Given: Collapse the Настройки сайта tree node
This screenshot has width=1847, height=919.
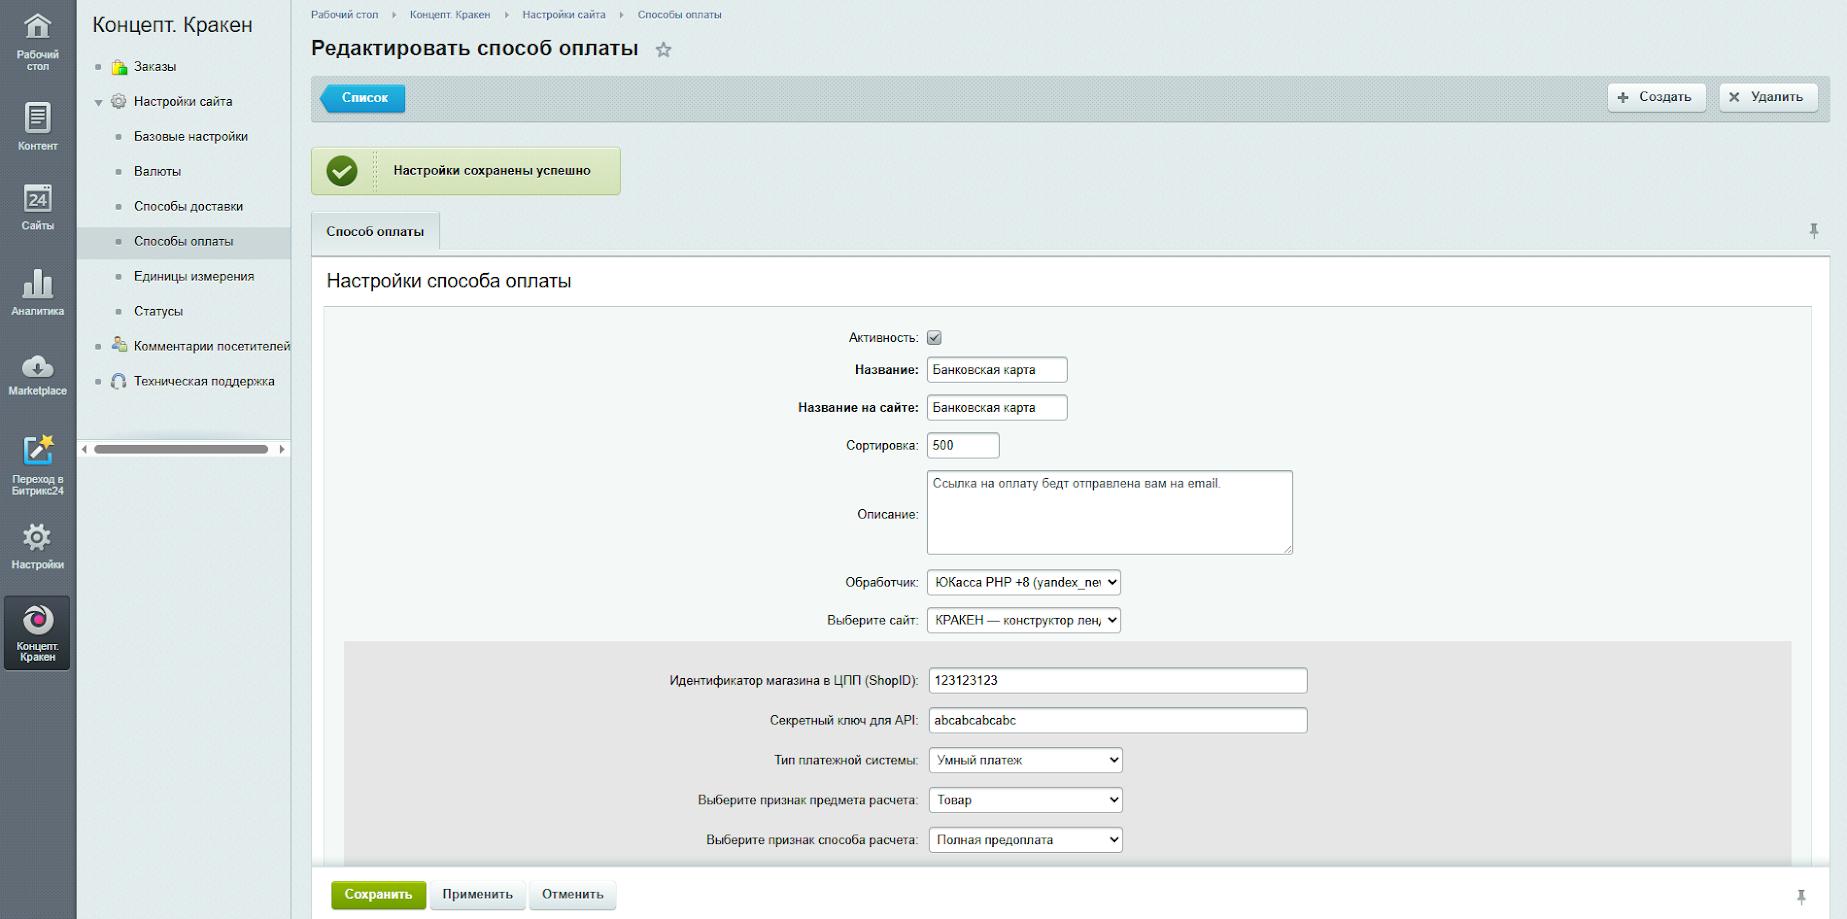Looking at the screenshot, I should (99, 102).
